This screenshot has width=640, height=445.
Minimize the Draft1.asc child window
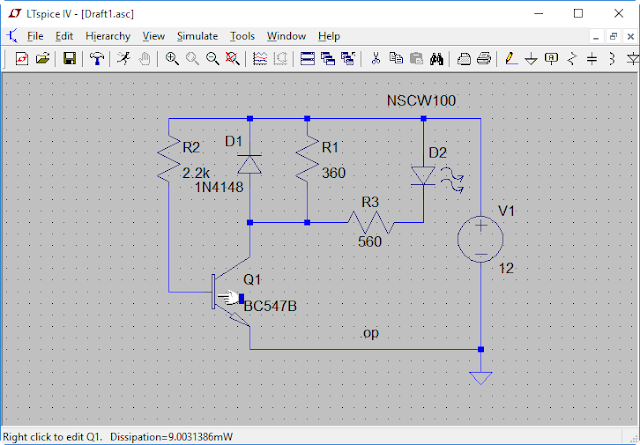coord(596,37)
